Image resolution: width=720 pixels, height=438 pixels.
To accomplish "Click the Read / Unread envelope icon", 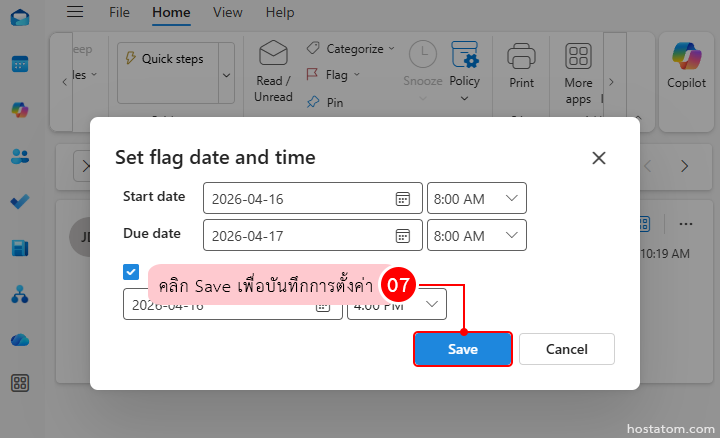I will point(273,53).
